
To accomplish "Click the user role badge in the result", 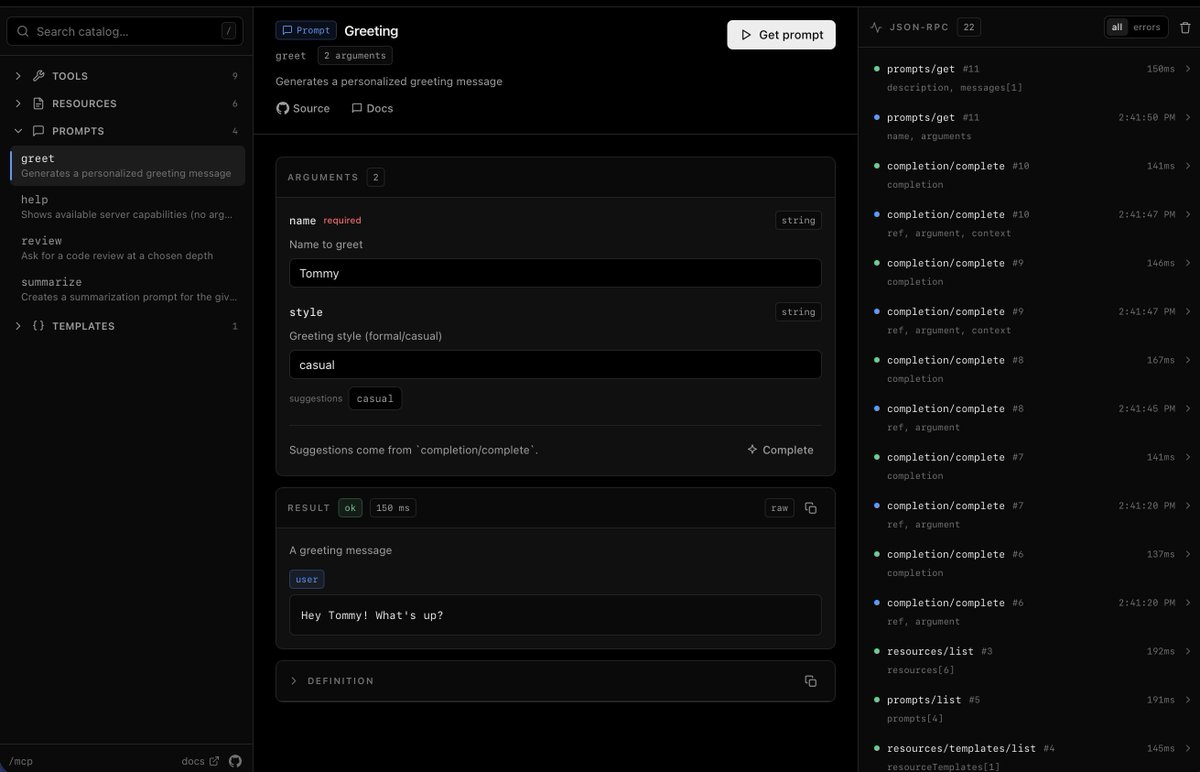I will click(307, 579).
